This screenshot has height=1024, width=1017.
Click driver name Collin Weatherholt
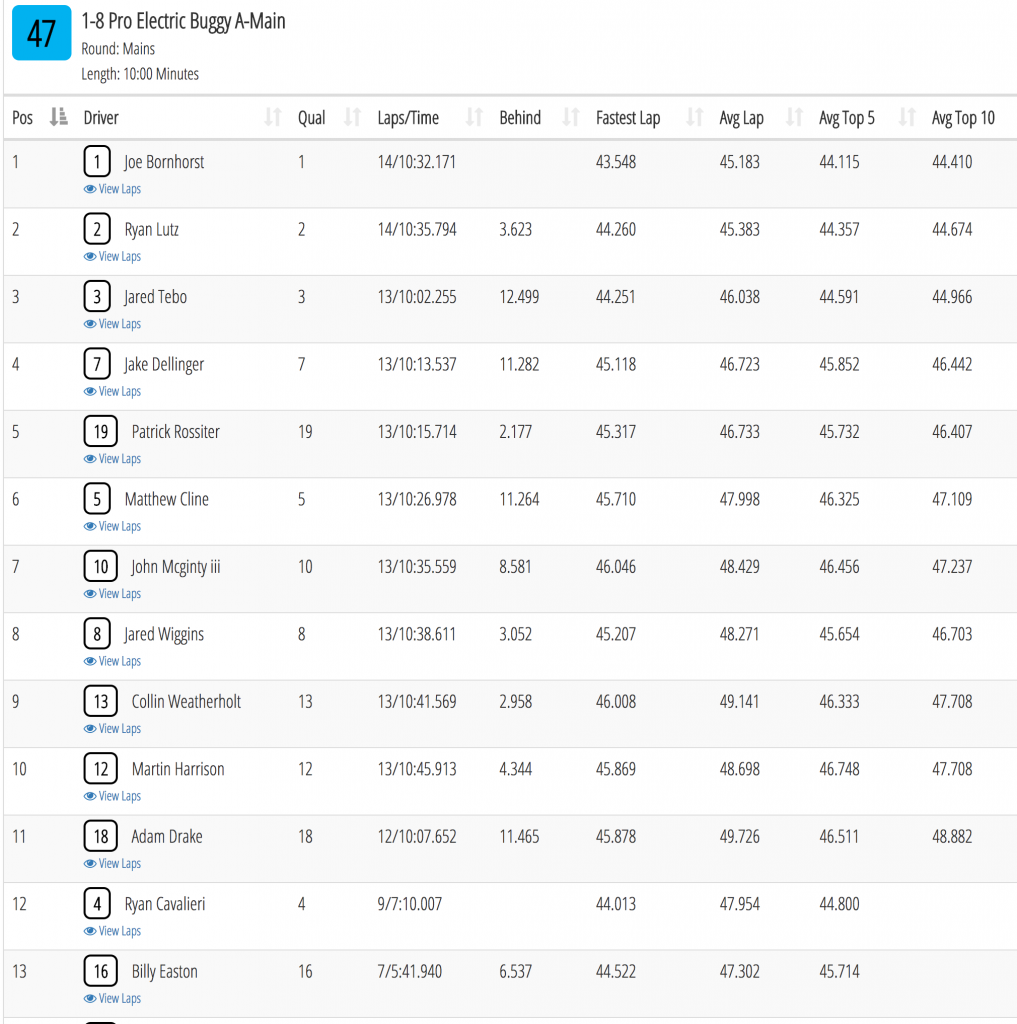pos(186,702)
